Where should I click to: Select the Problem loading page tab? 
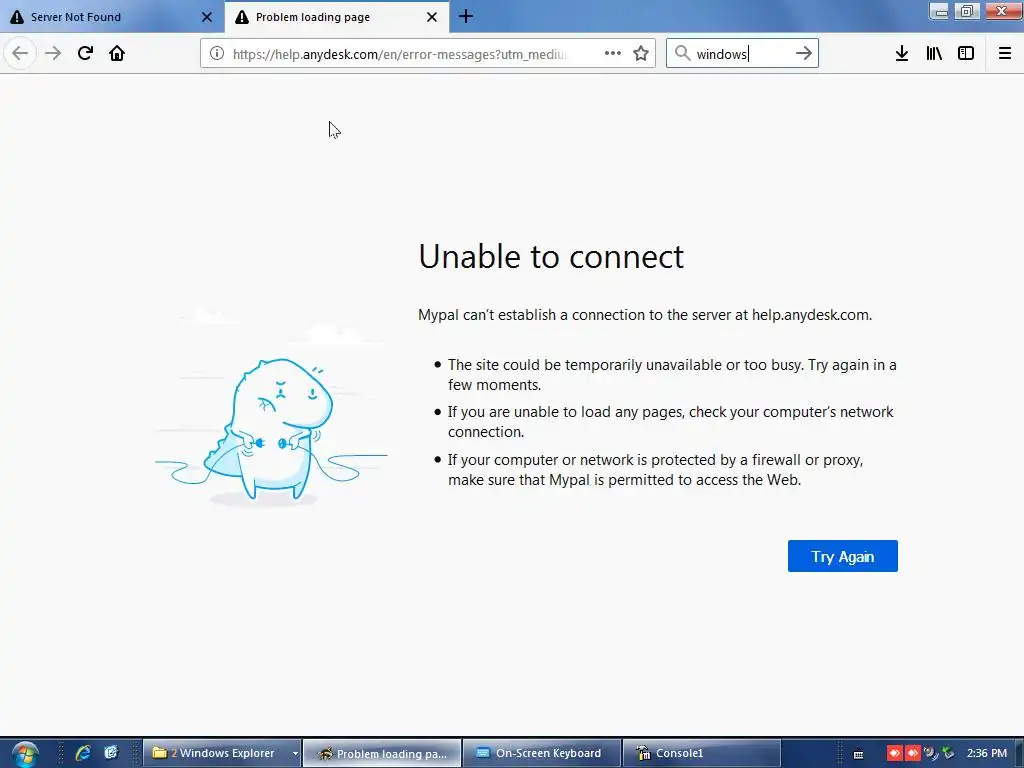coord(337,17)
